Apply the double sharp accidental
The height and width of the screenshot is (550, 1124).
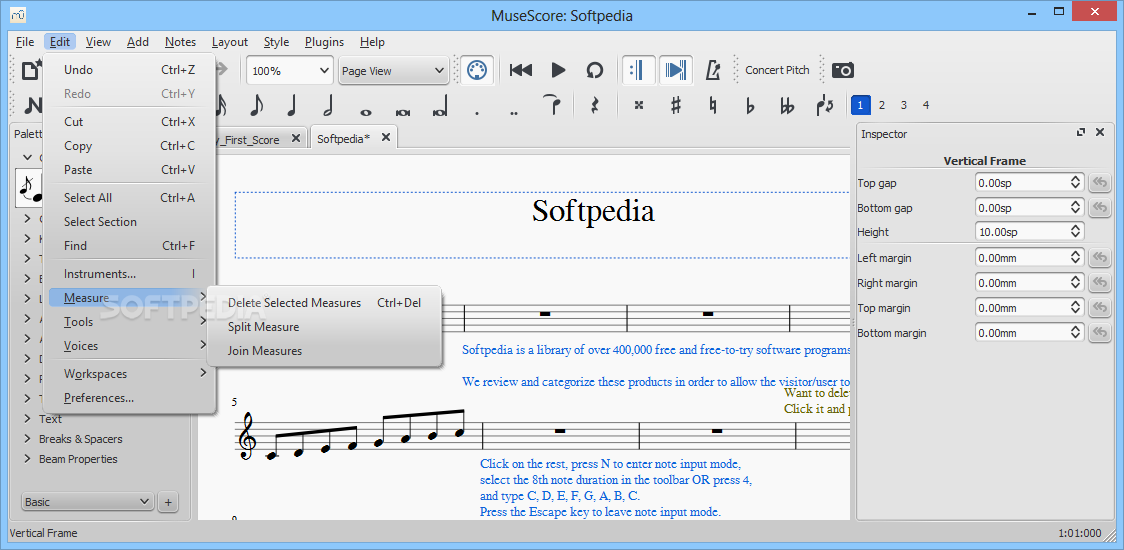coord(639,105)
